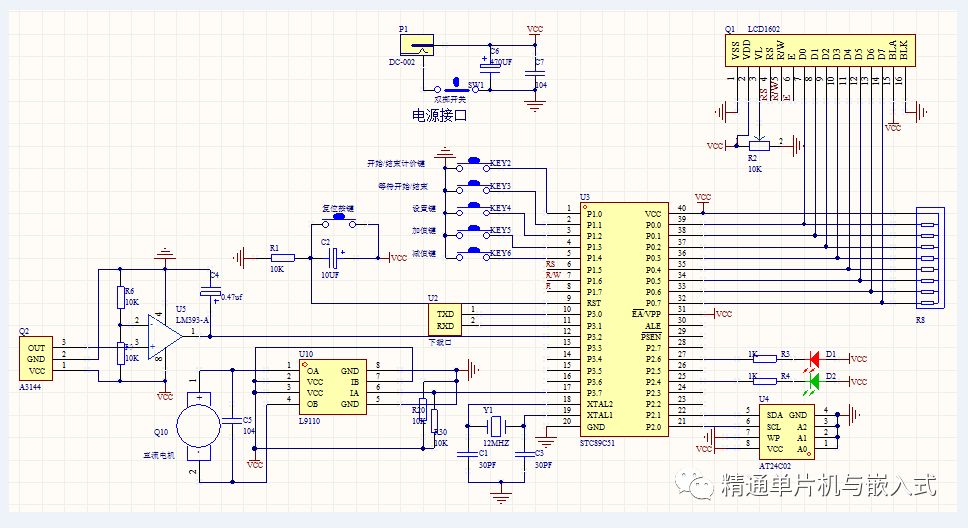
Task: Click the Y1 12MHZ crystal symbol
Action: [x=496, y=426]
